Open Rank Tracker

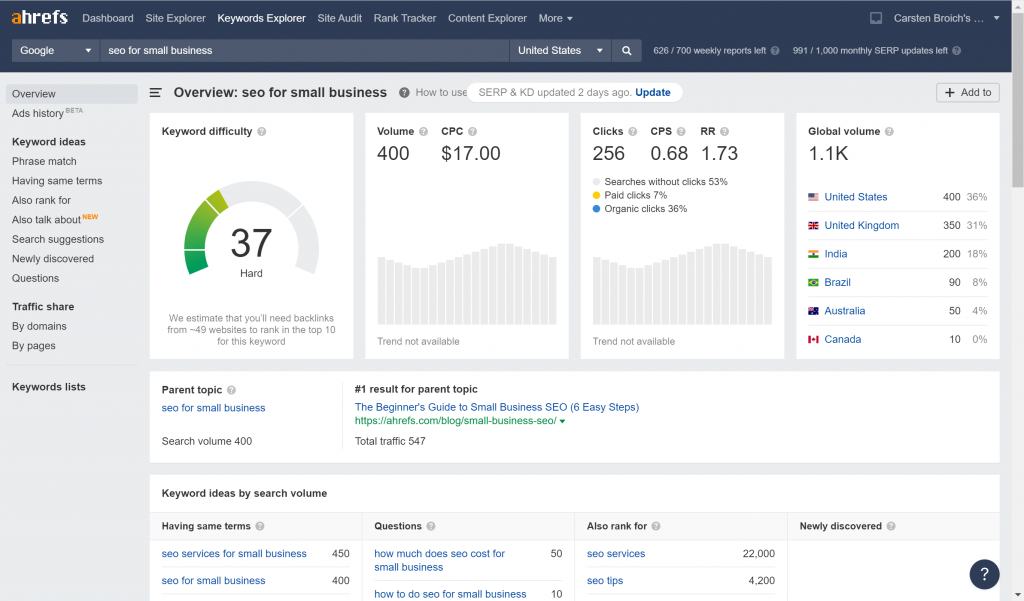(x=405, y=18)
